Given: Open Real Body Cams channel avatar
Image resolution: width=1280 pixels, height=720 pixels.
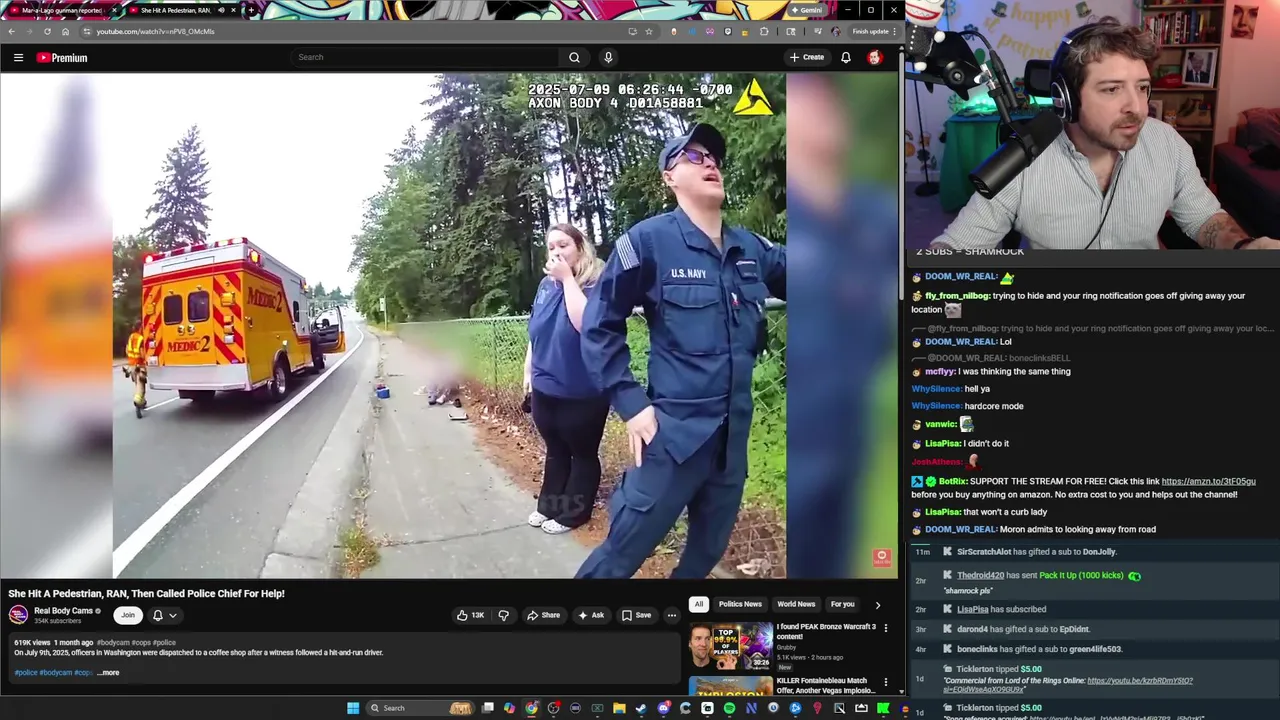Looking at the screenshot, I should [x=18, y=615].
